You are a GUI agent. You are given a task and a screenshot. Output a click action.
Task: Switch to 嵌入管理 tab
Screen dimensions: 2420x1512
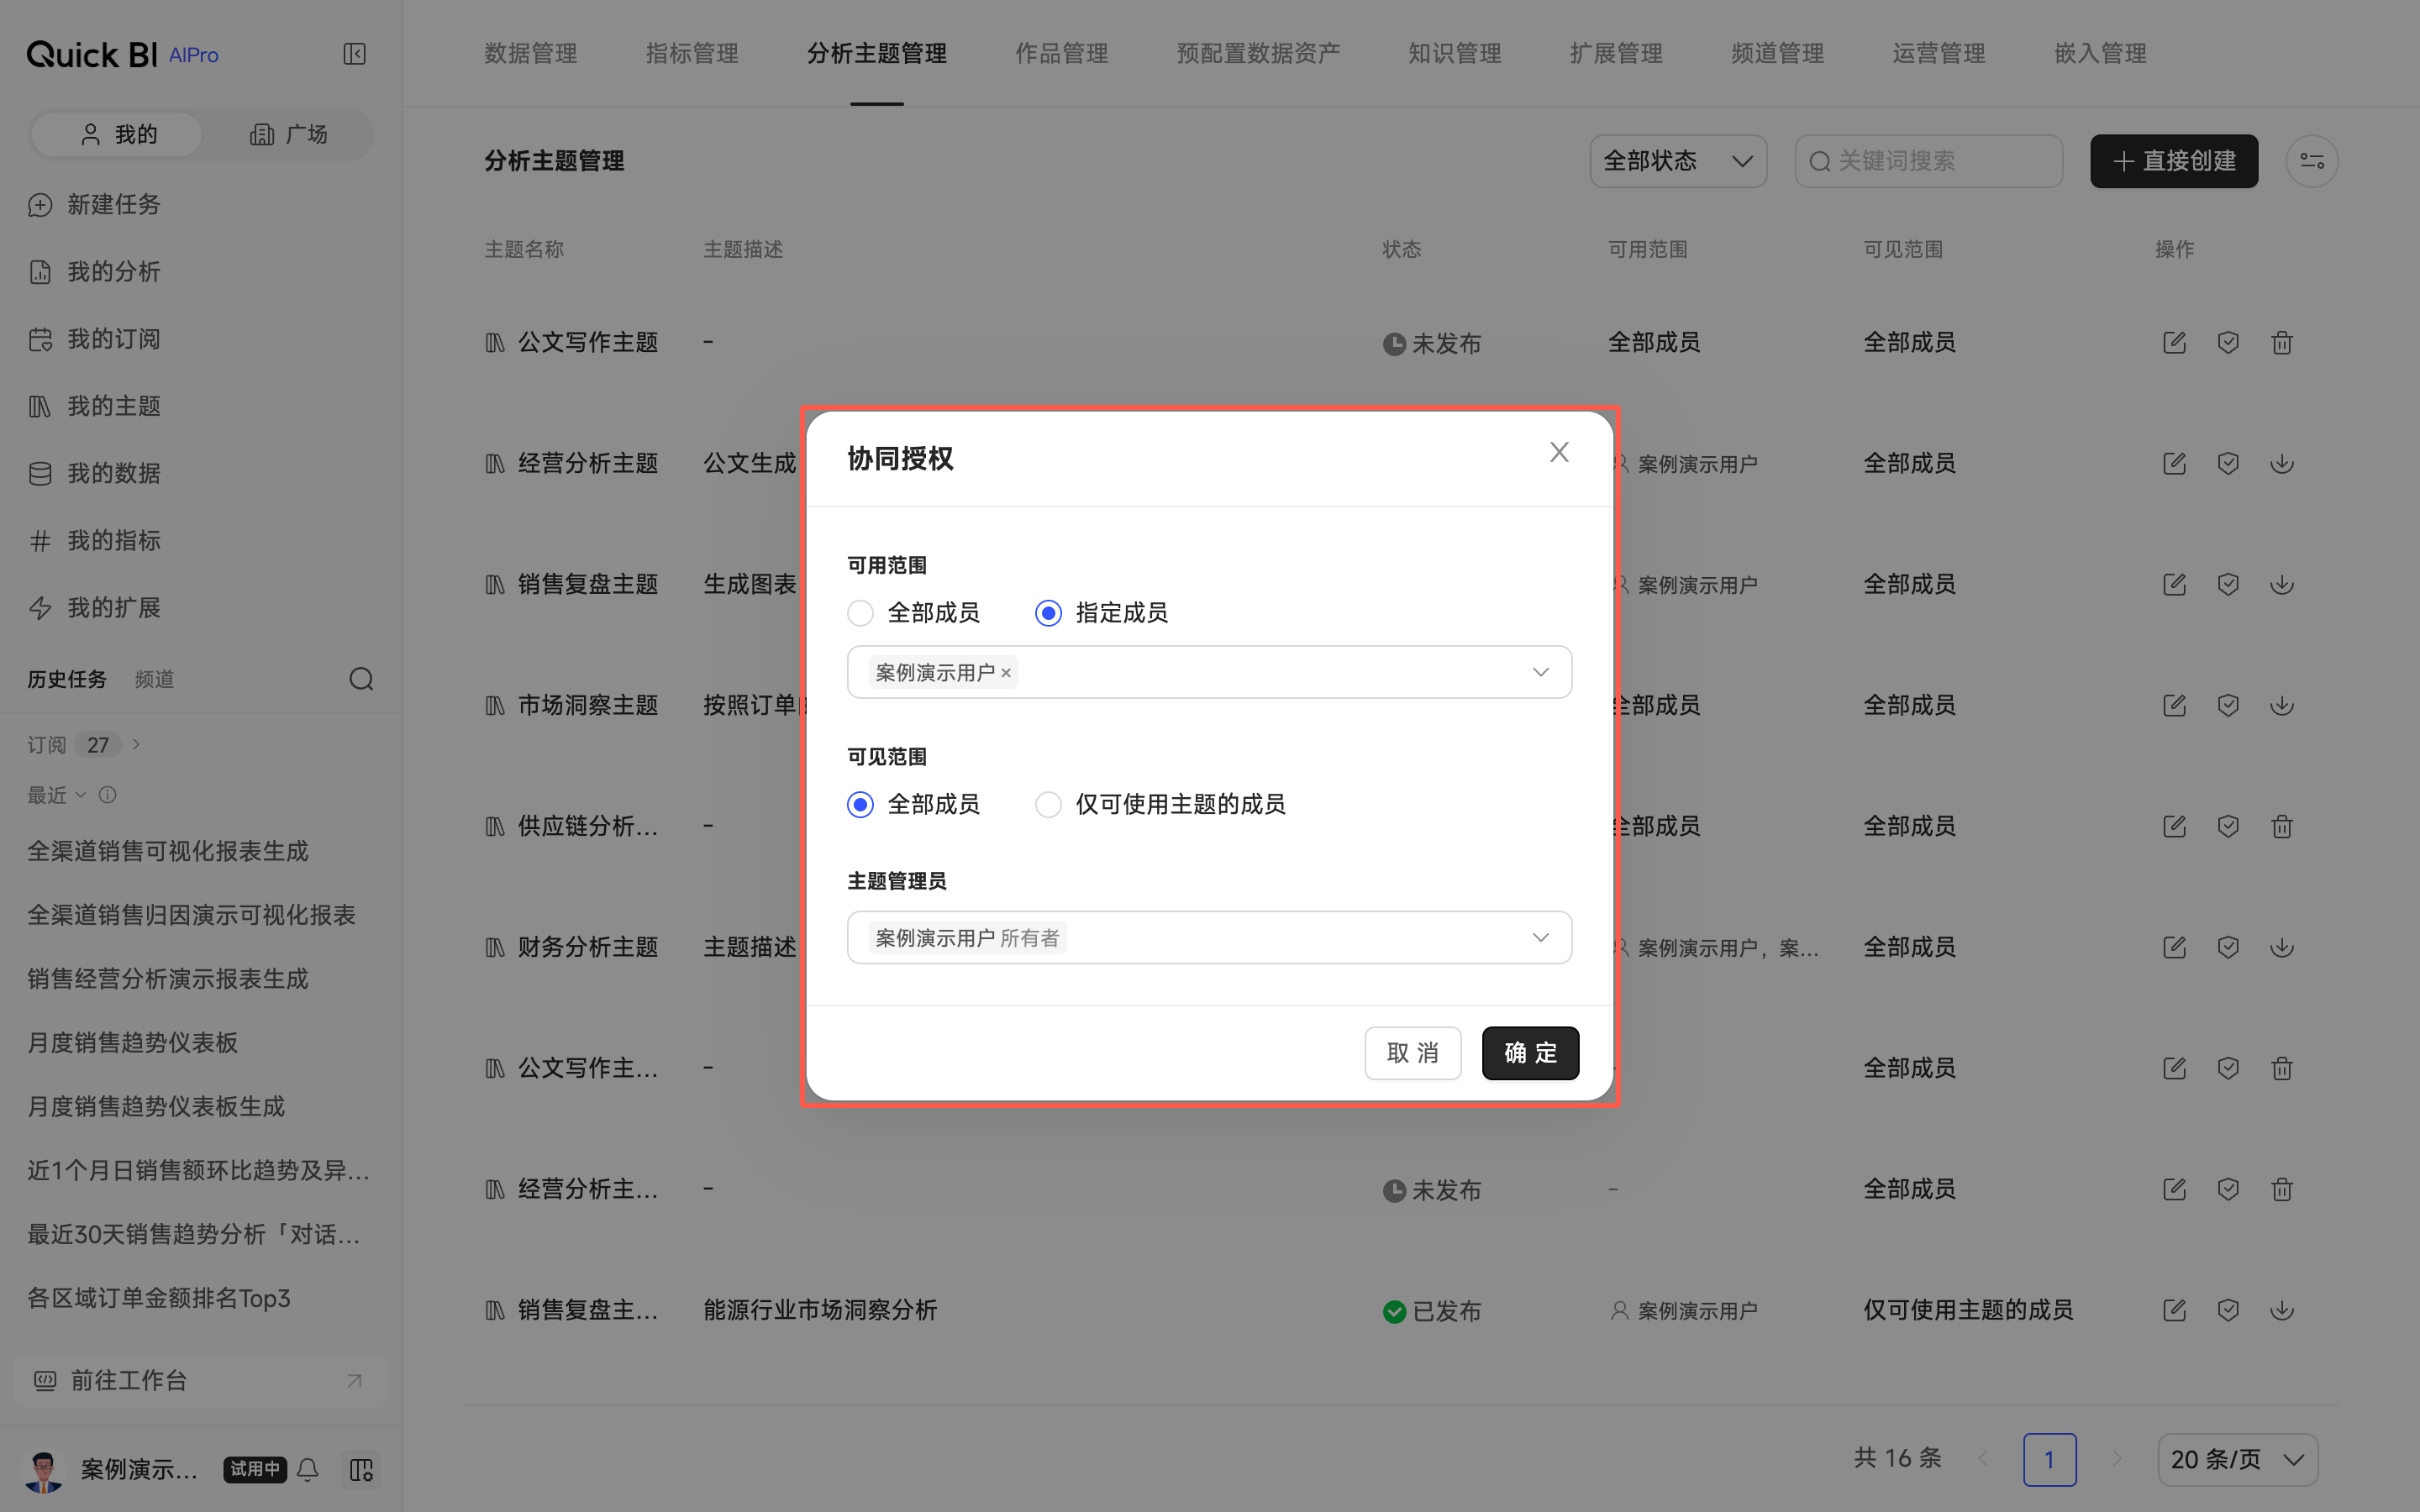(2101, 53)
